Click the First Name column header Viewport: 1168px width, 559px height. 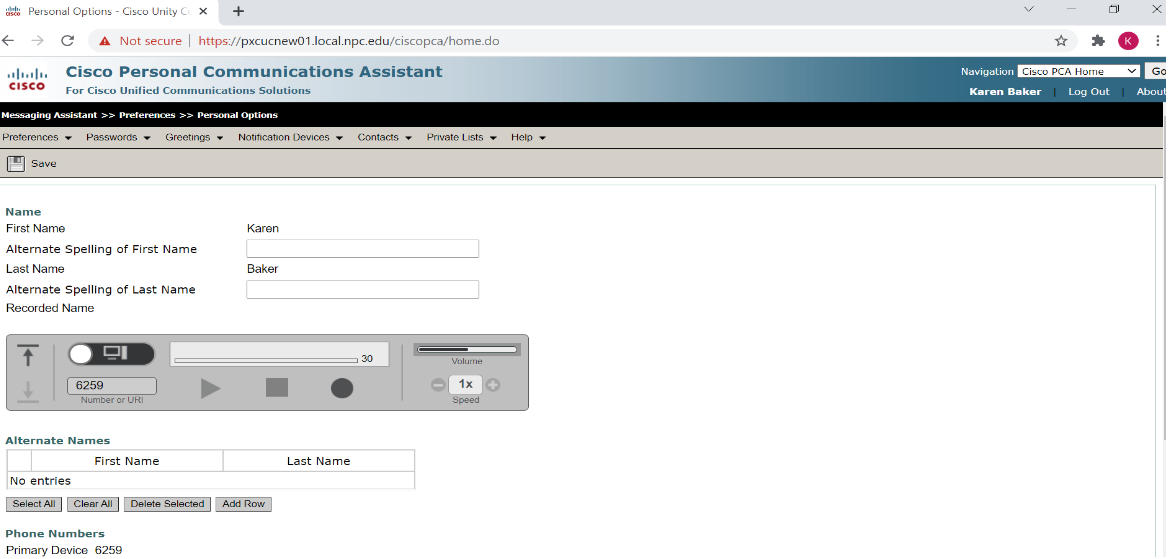coord(127,461)
